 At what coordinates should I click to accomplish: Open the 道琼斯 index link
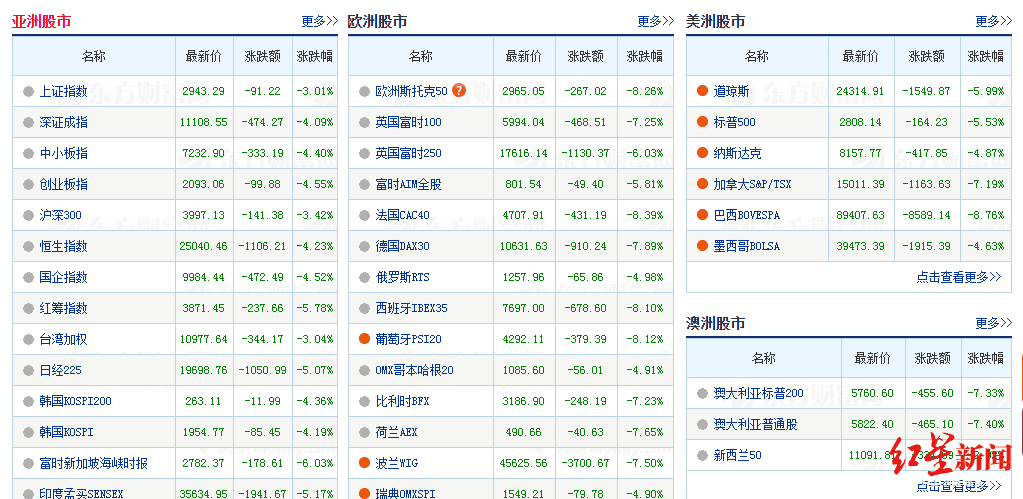point(731,91)
